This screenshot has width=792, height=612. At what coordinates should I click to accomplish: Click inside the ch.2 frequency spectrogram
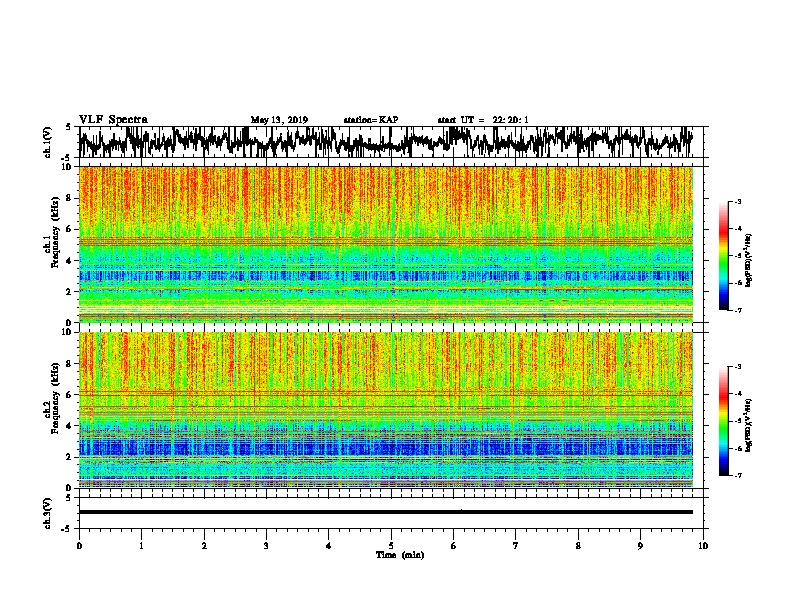pyautogui.click(x=386, y=410)
